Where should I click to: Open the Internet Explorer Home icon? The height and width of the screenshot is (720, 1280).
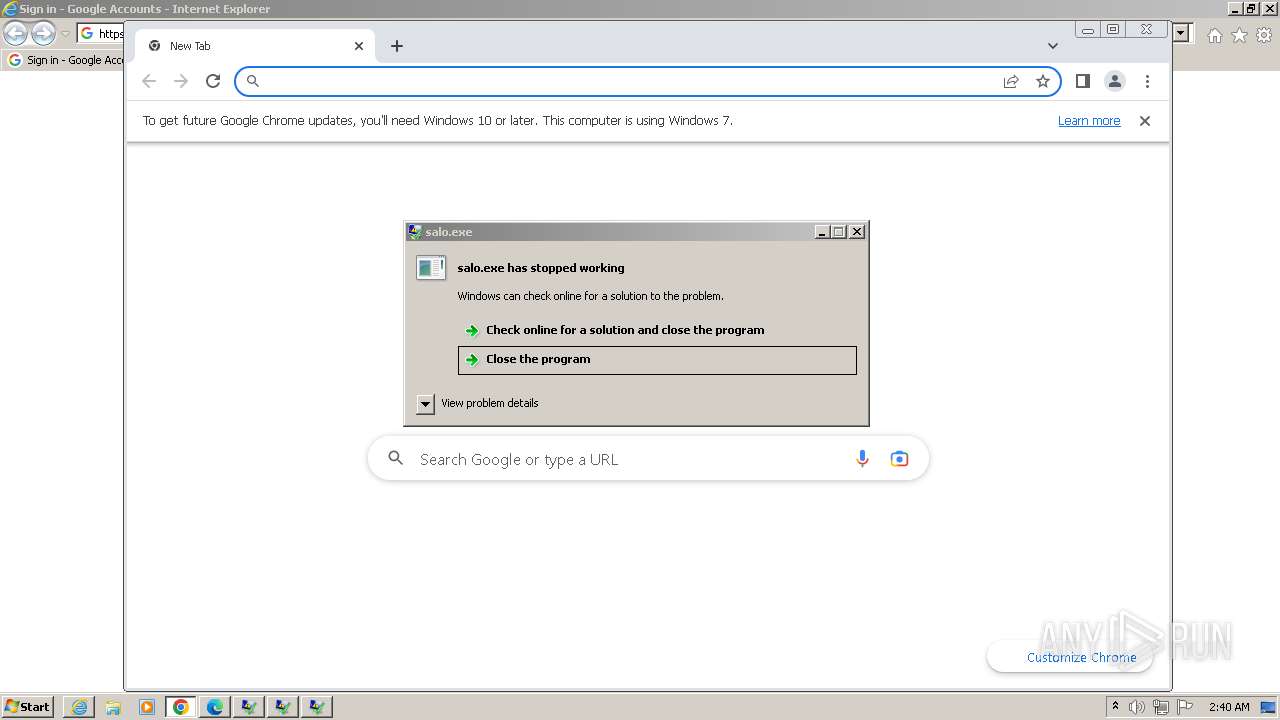pos(1214,35)
